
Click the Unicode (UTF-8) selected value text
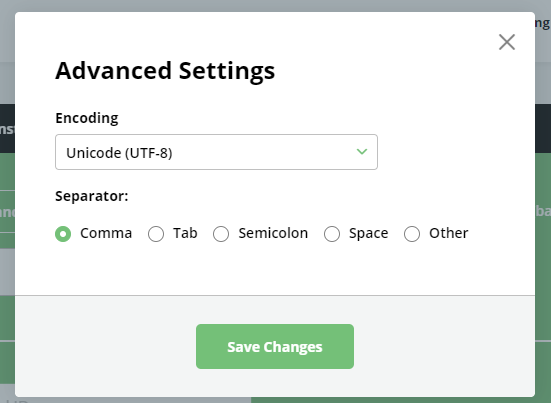[x=119, y=153]
